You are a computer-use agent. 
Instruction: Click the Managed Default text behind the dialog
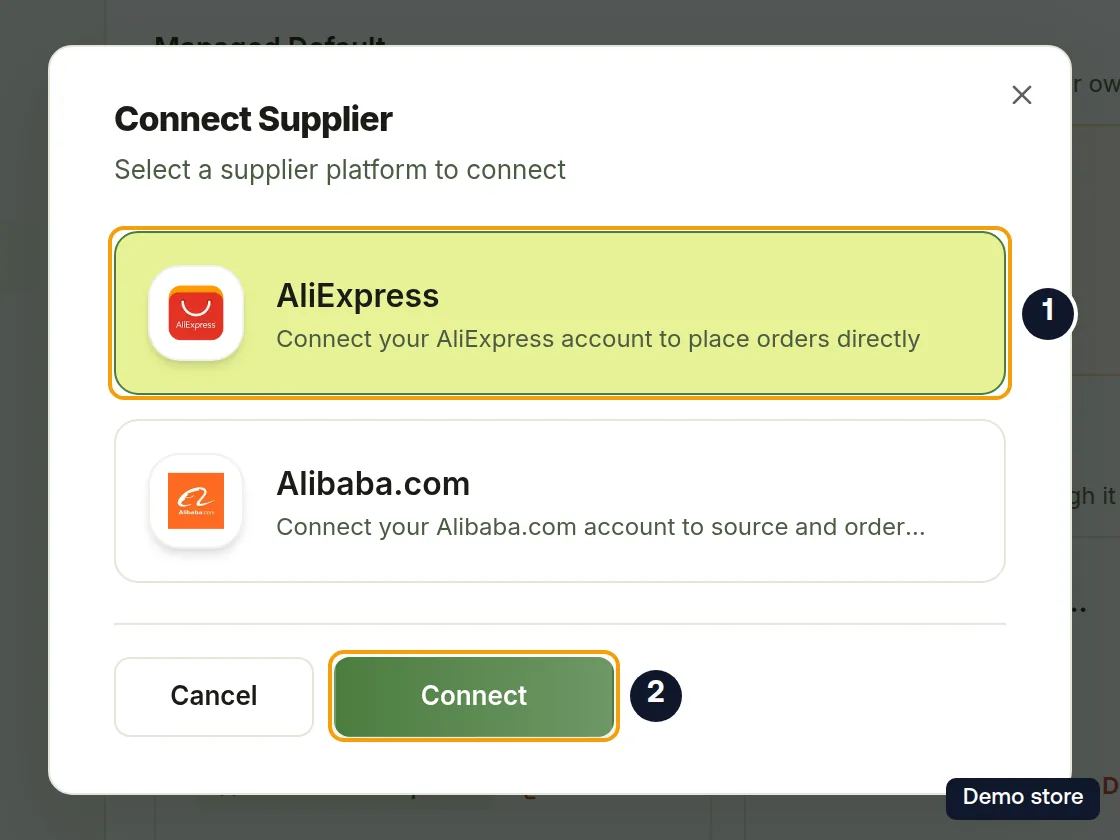pyautogui.click(x=270, y=40)
